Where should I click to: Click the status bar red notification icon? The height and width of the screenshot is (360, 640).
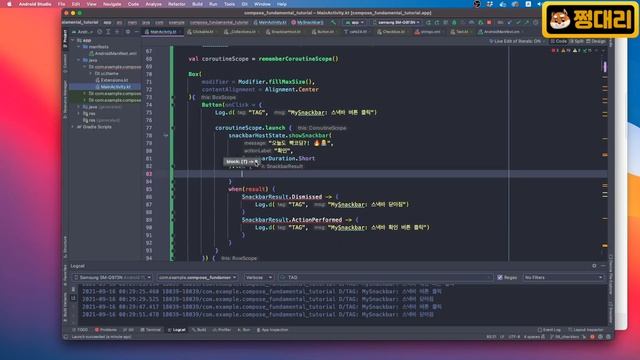coord(592,337)
